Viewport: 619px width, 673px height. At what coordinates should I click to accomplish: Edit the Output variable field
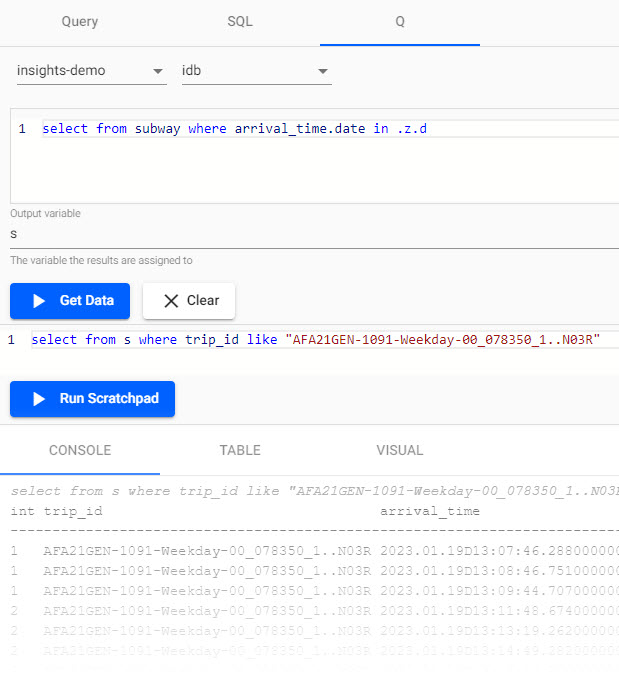315,234
